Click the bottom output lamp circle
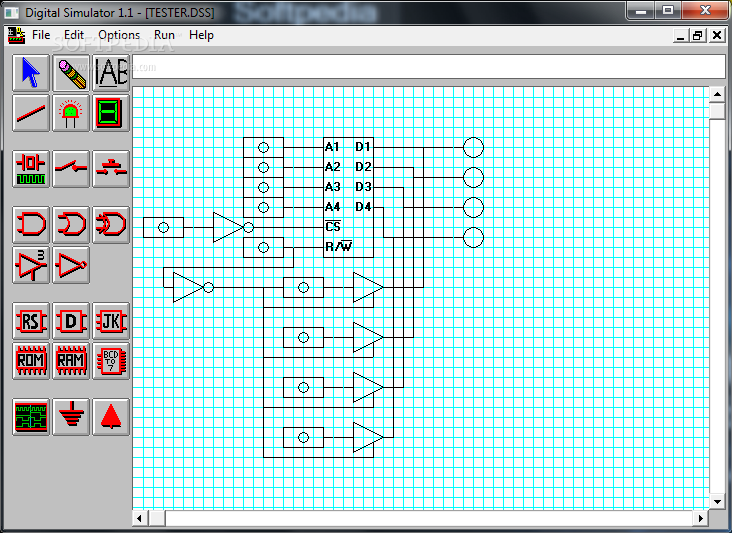732x533 pixels. (x=473, y=237)
